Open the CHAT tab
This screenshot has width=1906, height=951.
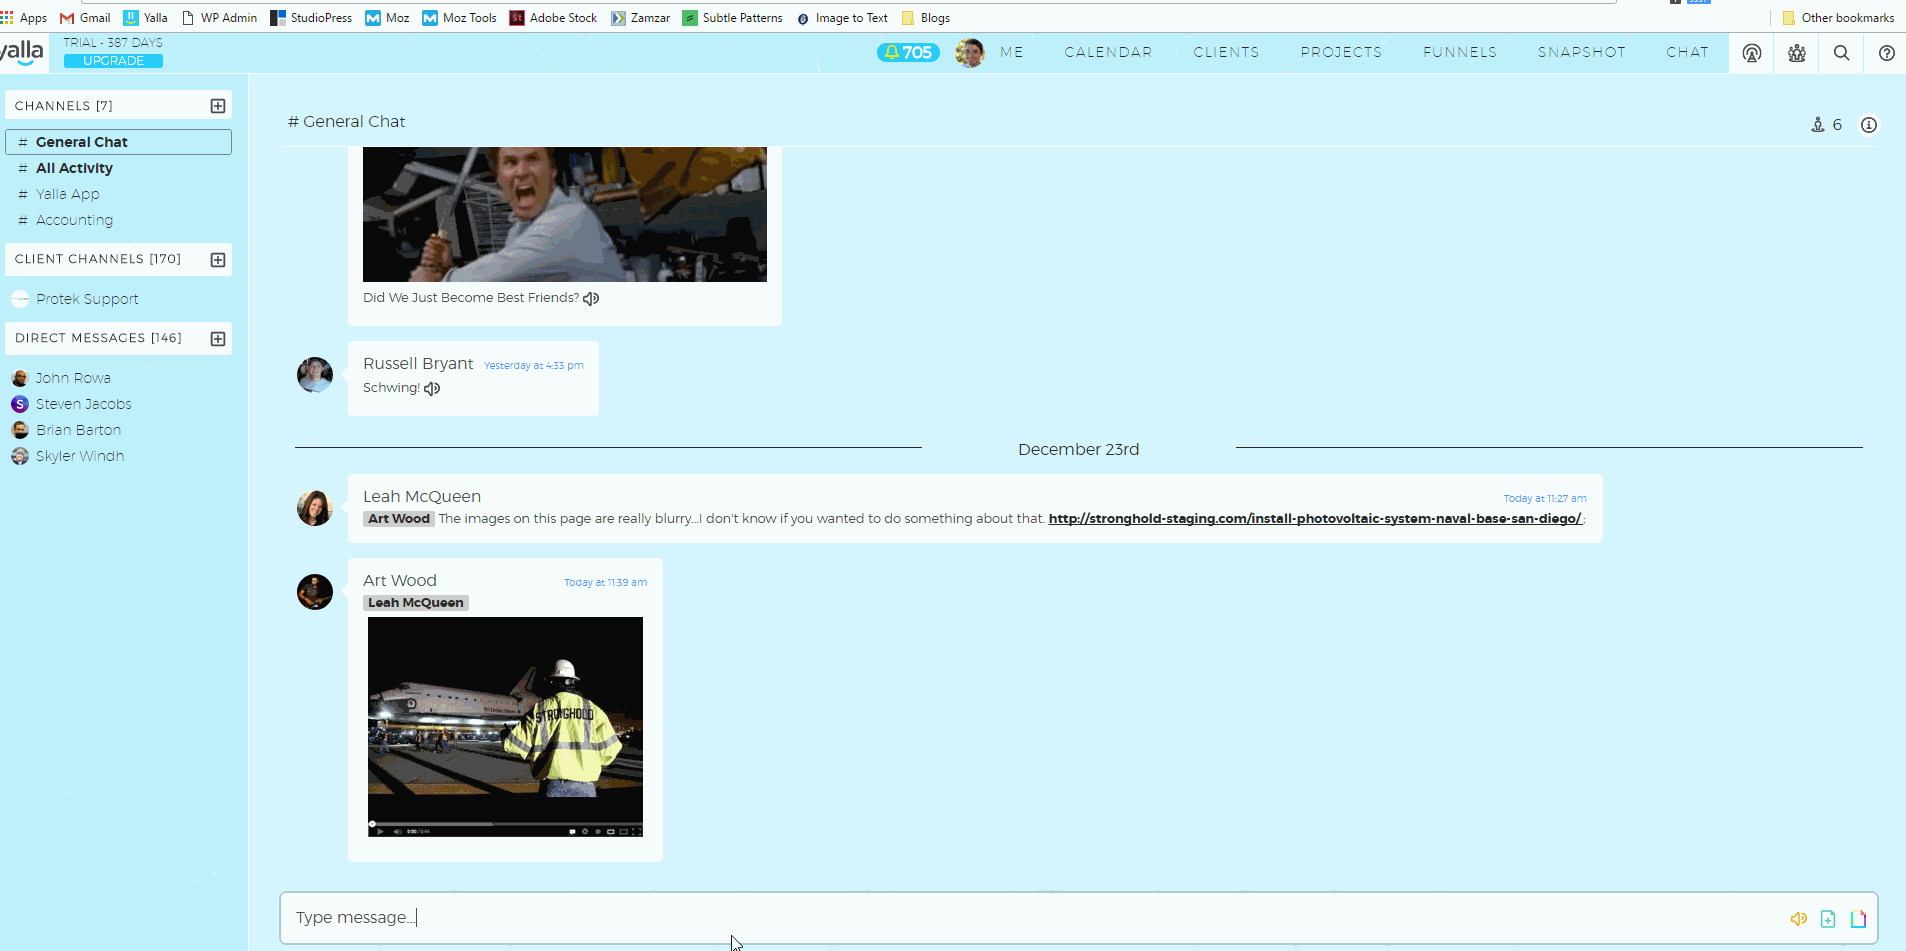1687,52
